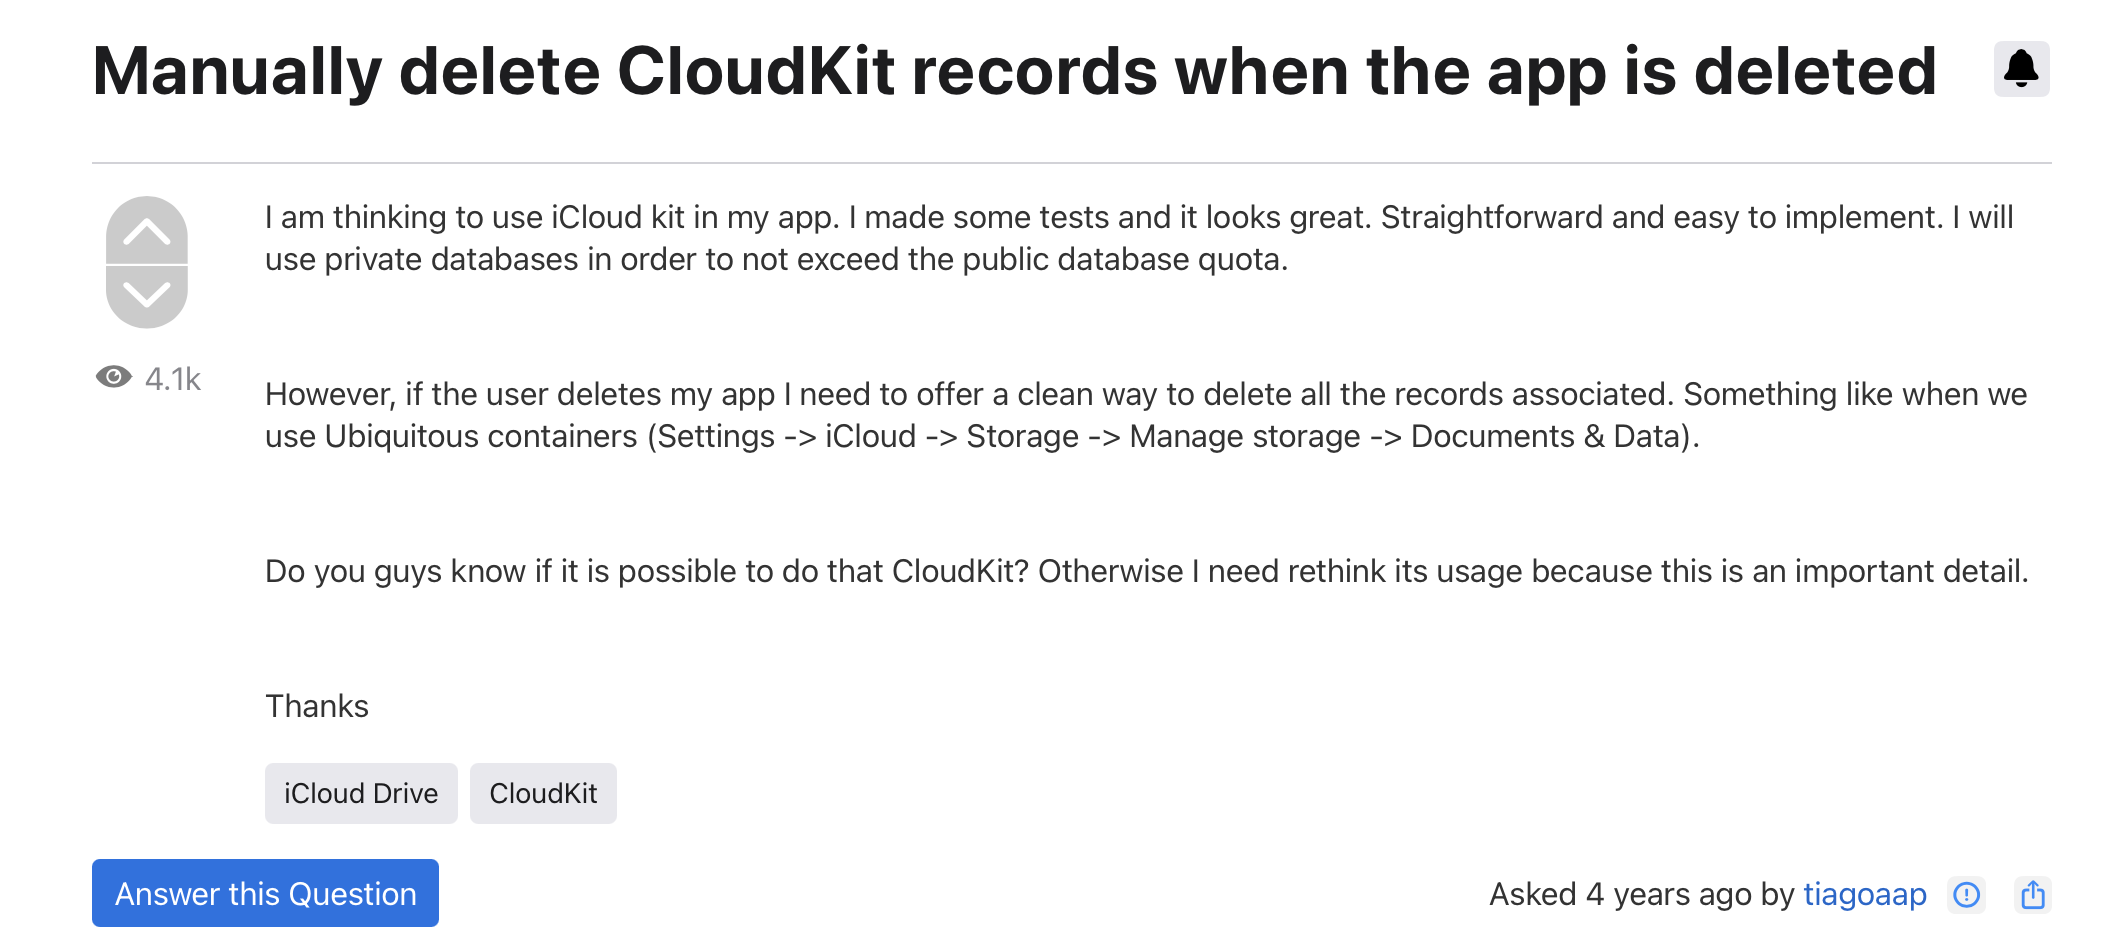Open the share icon beside the author

pyautogui.click(x=2032, y=894)
